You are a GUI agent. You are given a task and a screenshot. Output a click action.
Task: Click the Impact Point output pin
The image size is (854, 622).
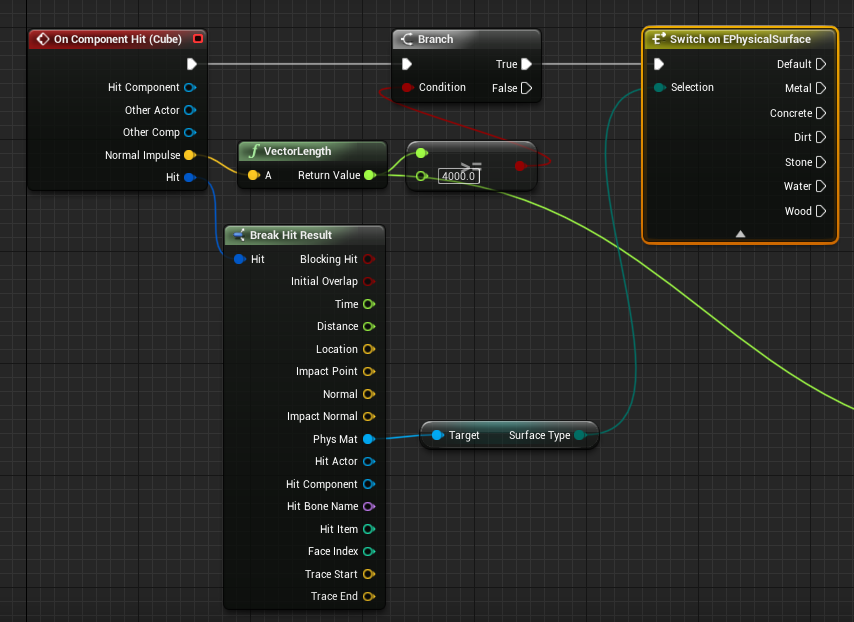tap(369, 371)
